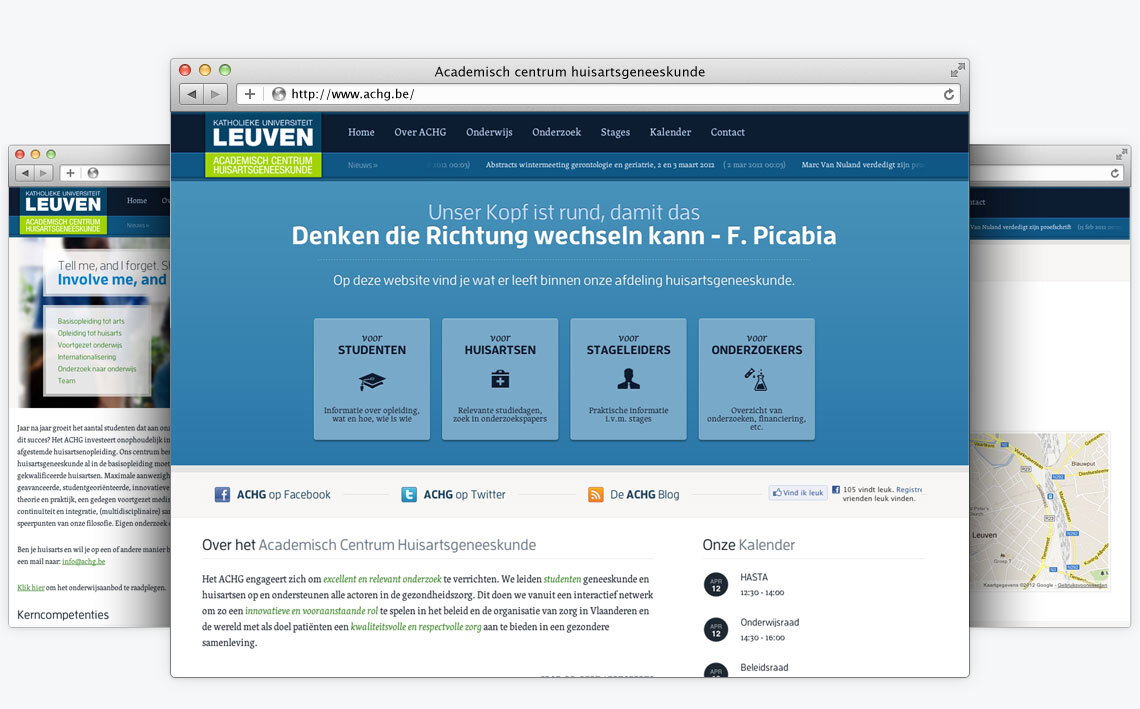Click the orange RSS blog icon

coord(595,494)
